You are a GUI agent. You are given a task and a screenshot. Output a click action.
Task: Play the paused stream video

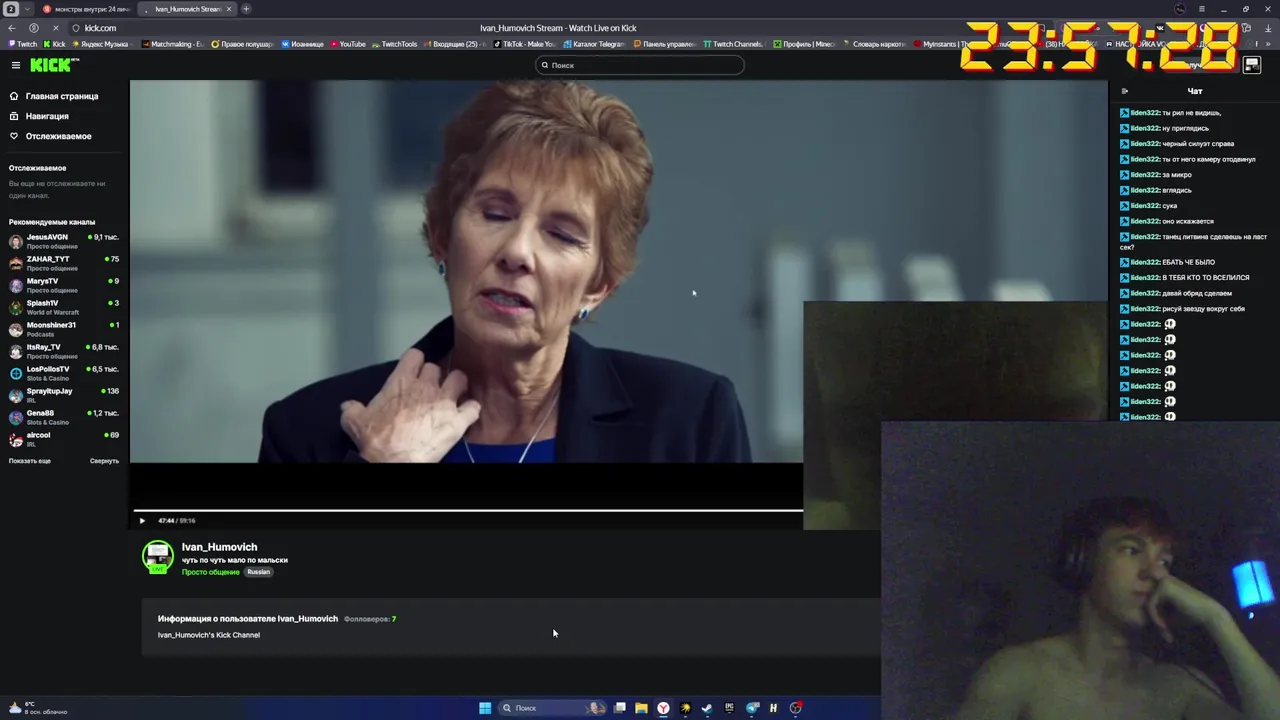(x=142, y=520)
